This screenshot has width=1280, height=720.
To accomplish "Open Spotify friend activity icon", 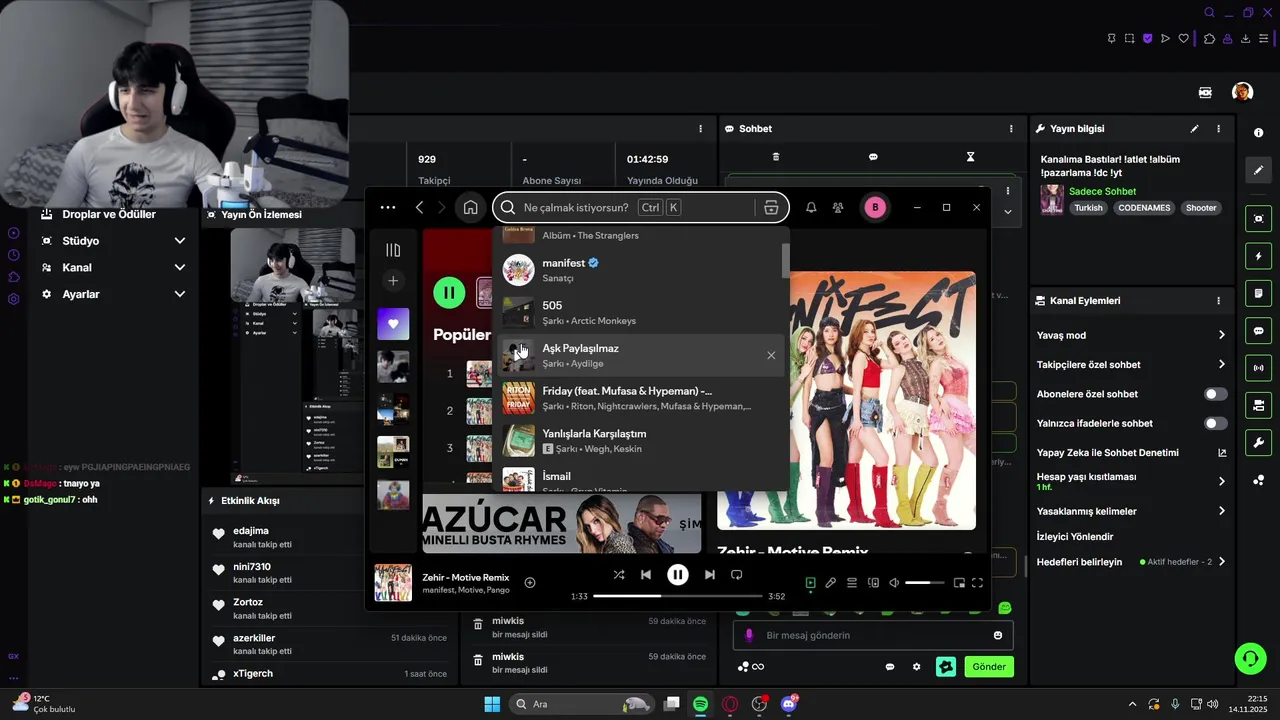I will (x=838, y=208).
